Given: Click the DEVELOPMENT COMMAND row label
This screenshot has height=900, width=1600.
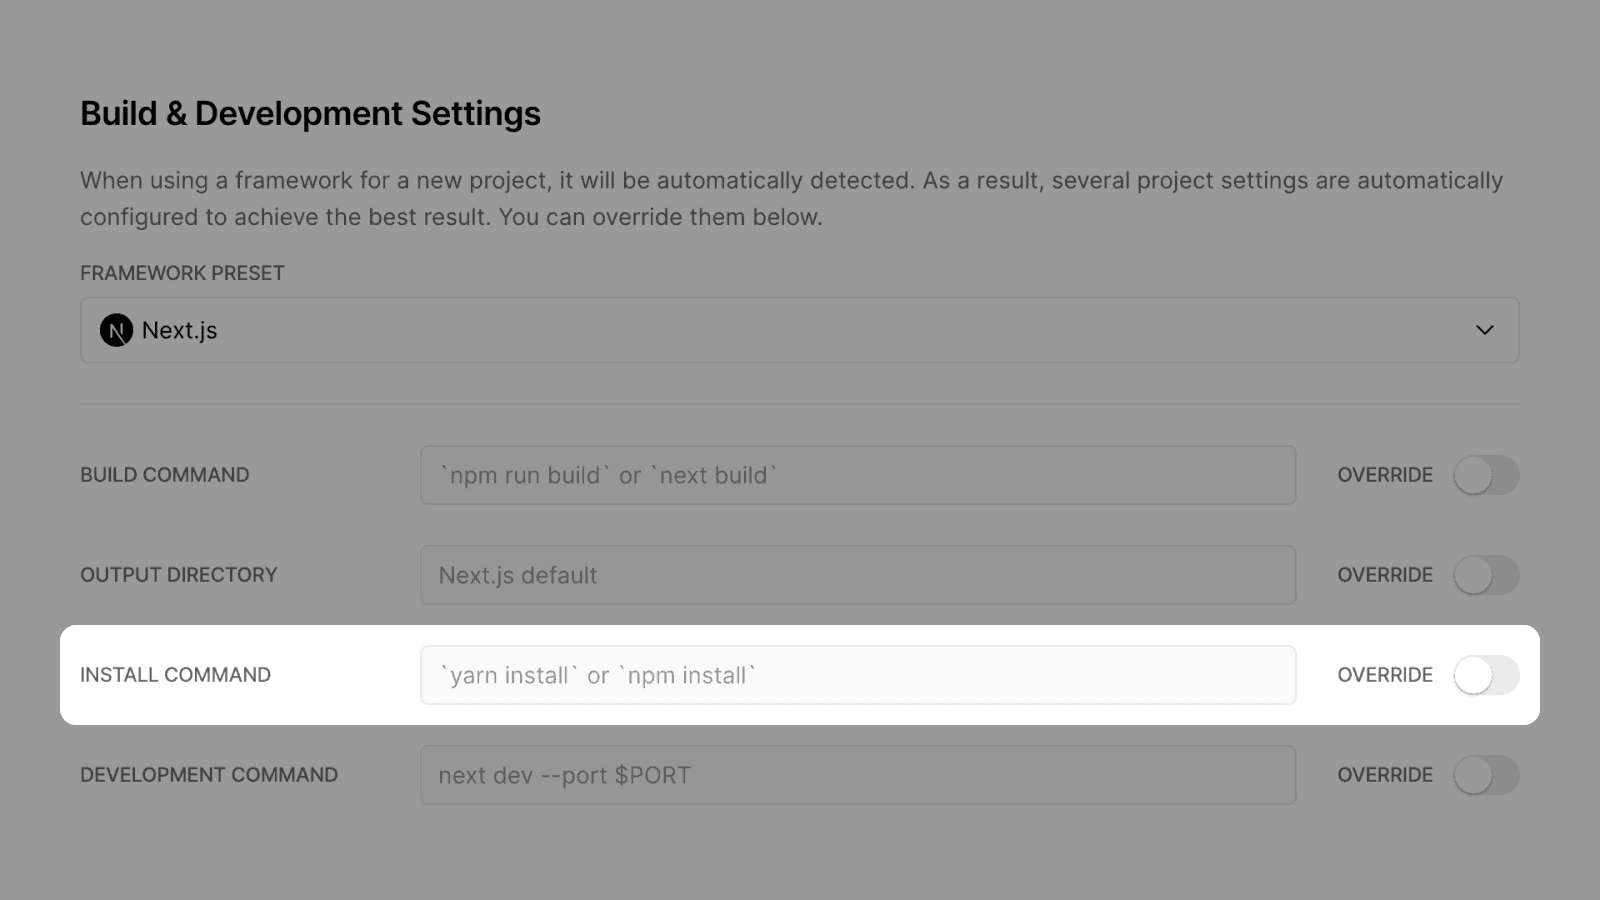Looking at the screenshot, I should [x=209, y=775].
